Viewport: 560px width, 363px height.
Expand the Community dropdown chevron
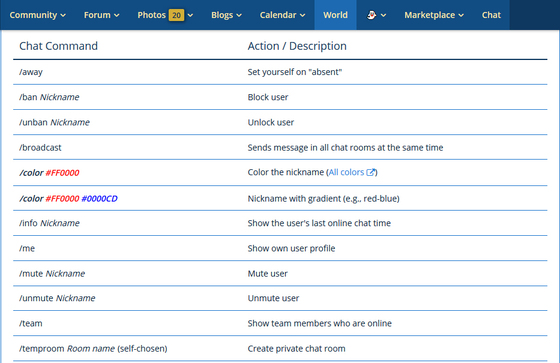point(63,15)
